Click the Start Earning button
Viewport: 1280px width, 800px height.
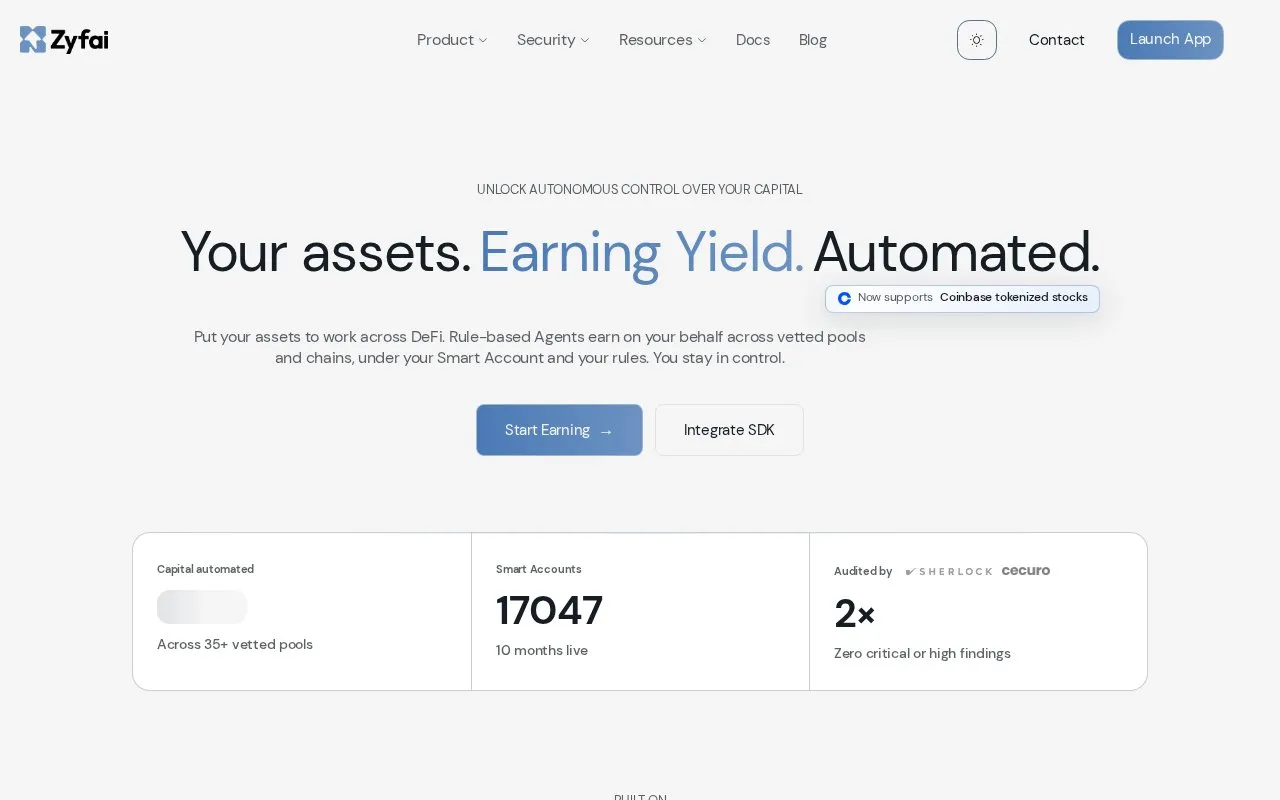(559, 430)
